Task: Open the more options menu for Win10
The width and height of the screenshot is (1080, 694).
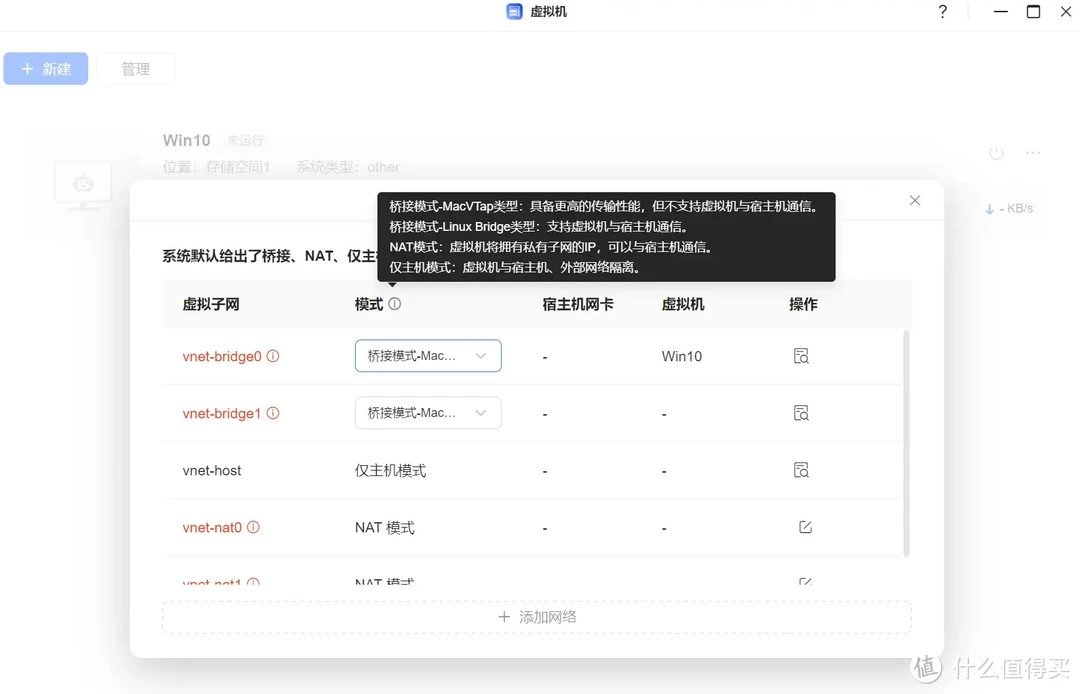Action: tap(1033, 152)
